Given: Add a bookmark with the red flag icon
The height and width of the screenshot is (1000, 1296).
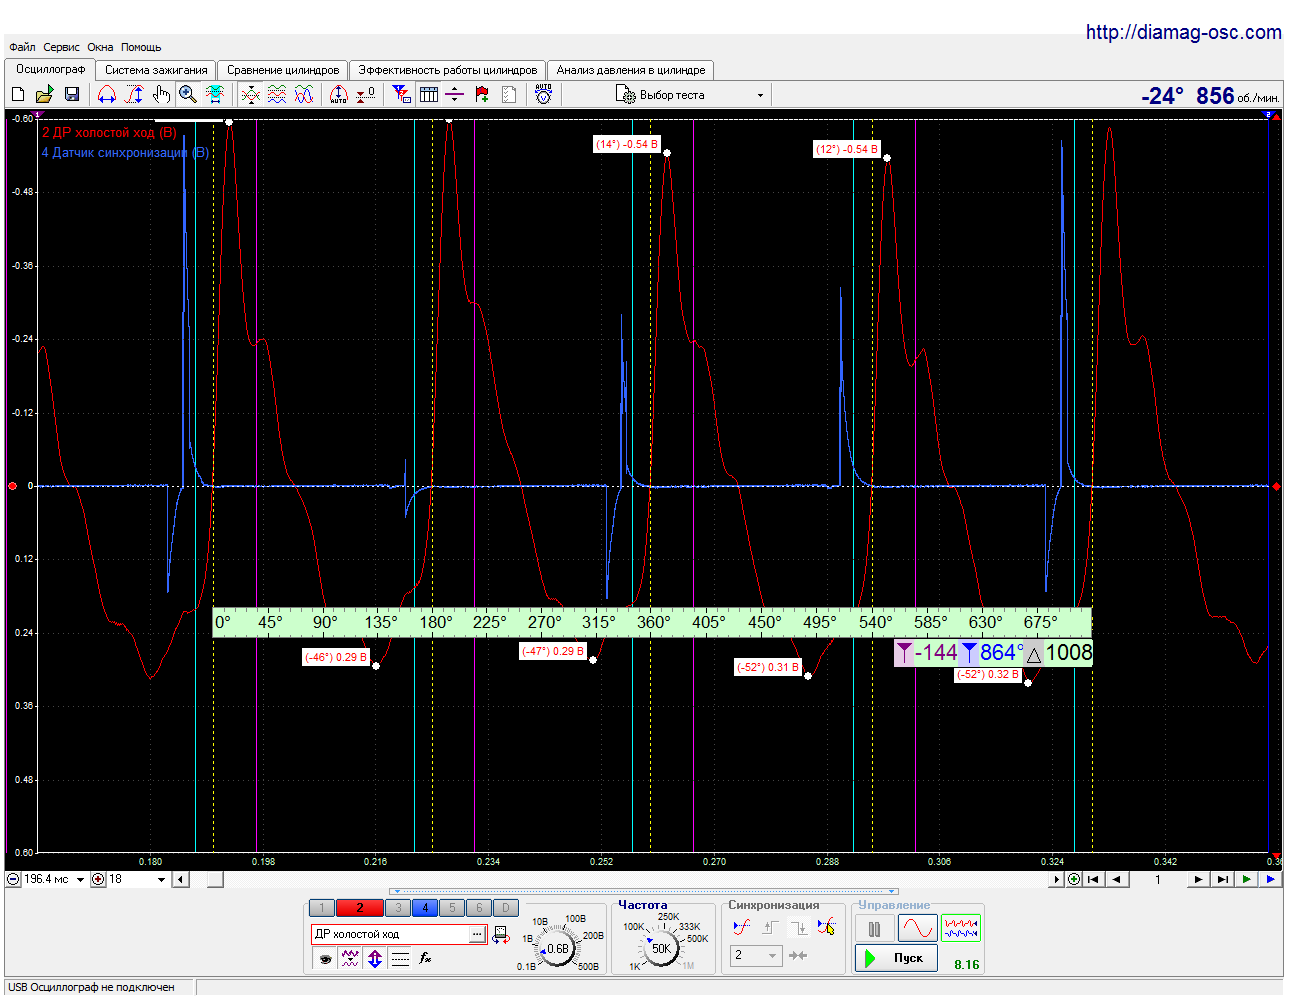Looking at the screenshot, I should coord(482,94).
